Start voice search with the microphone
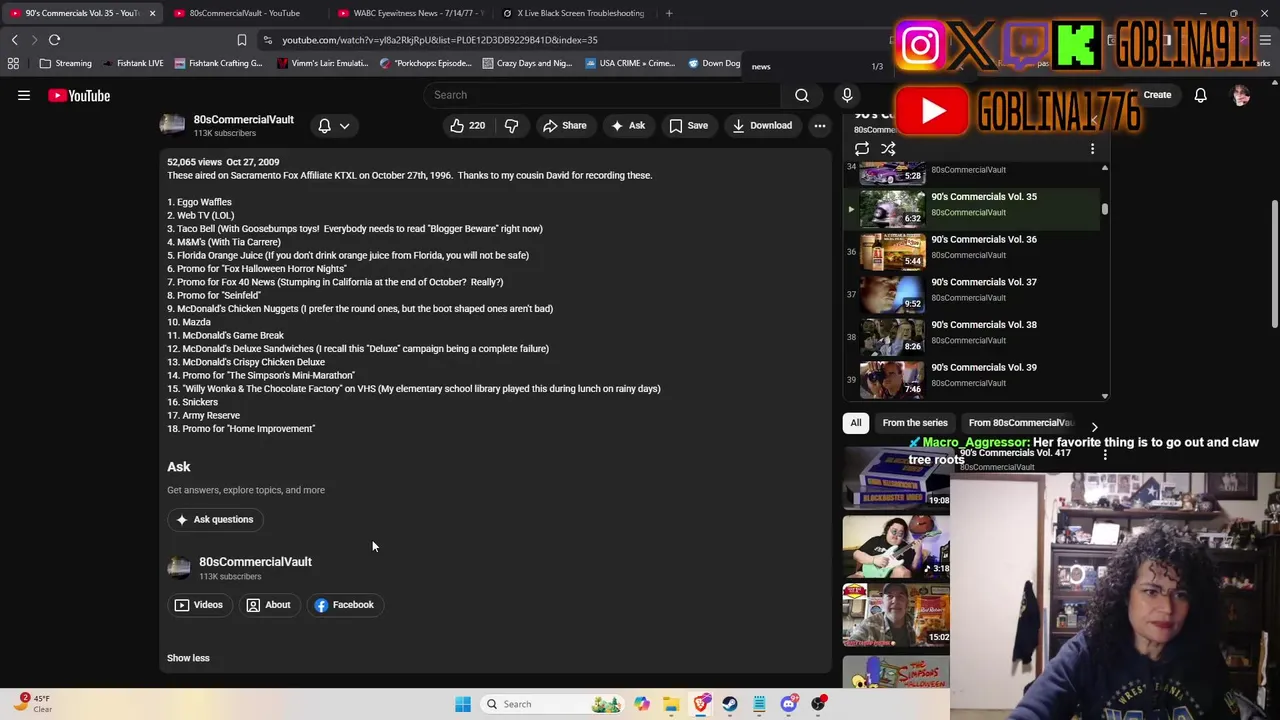Image resolution: width=1280 pixels, height=720 pixels. click(847, 95)
